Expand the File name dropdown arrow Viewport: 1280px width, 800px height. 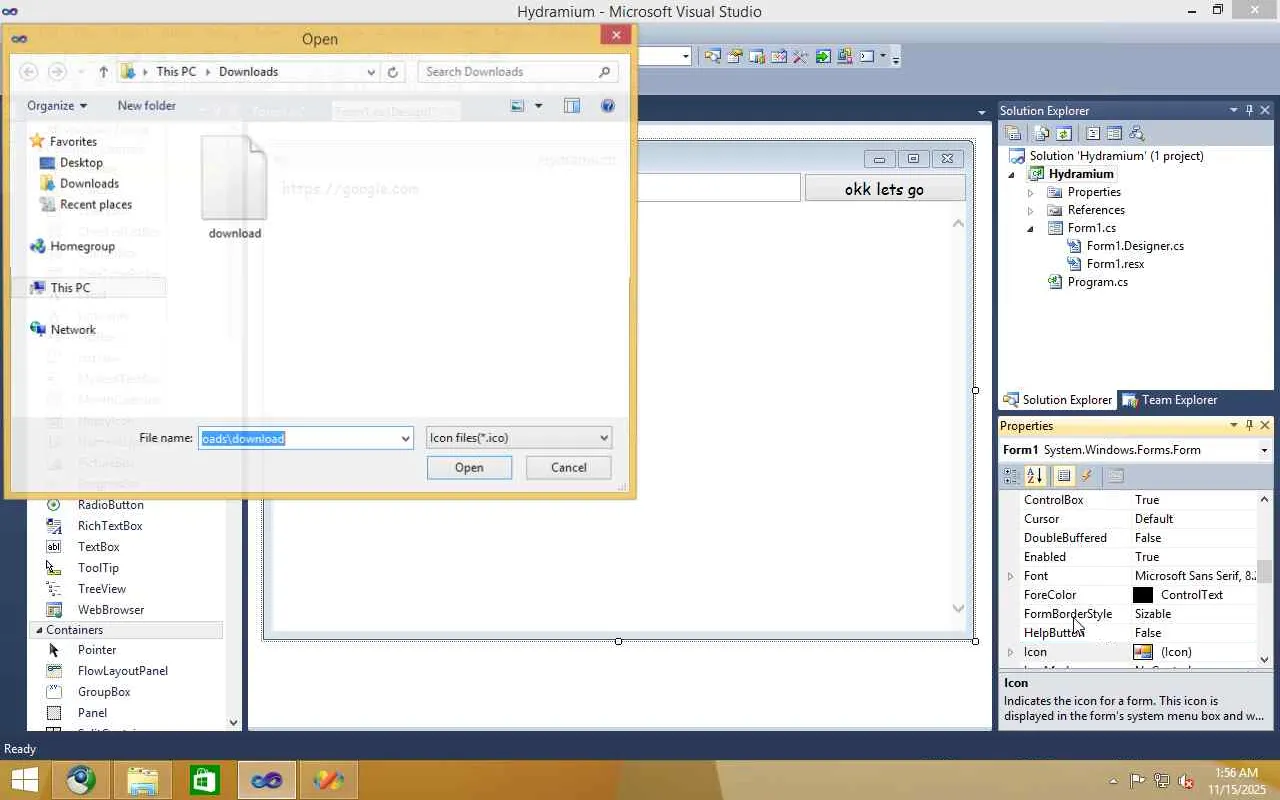405,438
